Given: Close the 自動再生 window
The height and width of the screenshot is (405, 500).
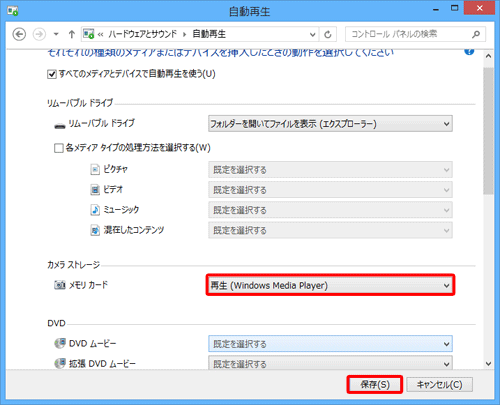Looking at the screenshot, I should pyautogui.click(x=479, y=8).
